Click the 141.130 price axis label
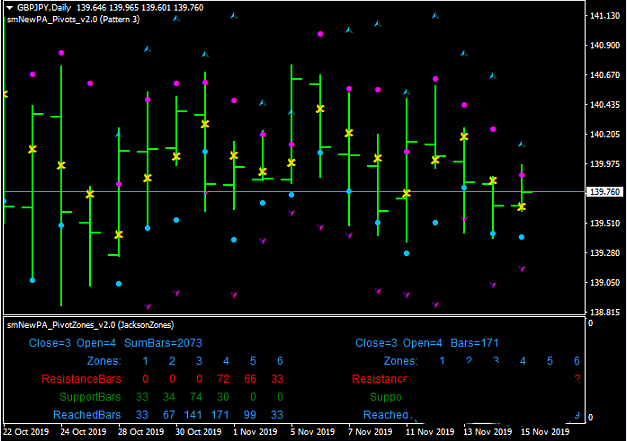Screen dimensions: 627x441 [603, 16]
